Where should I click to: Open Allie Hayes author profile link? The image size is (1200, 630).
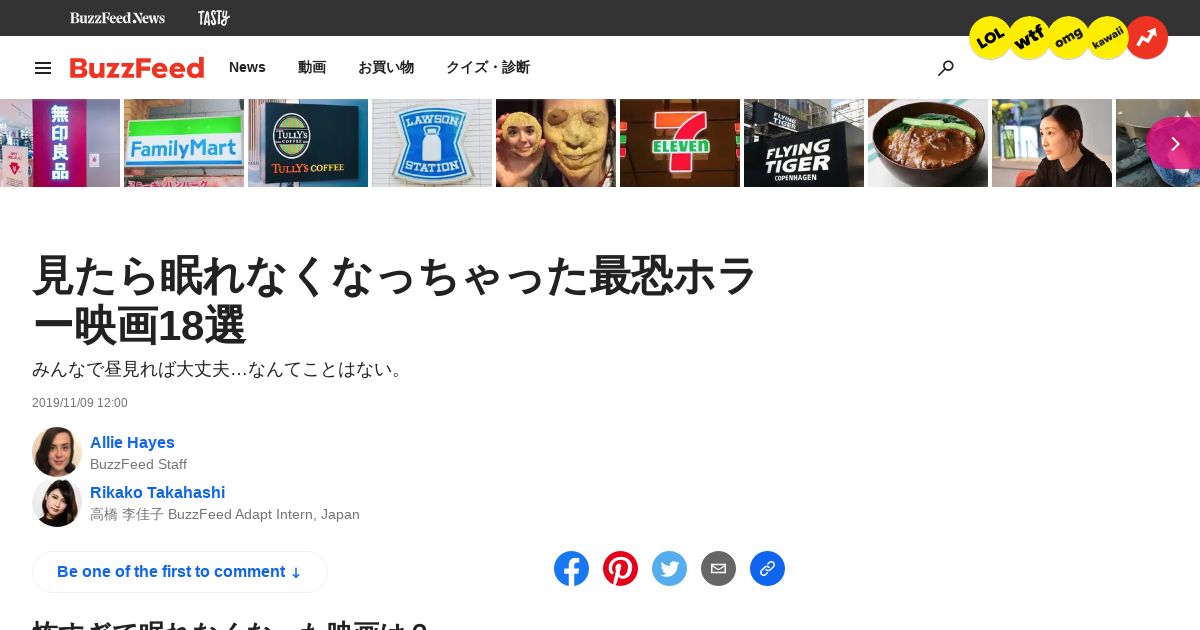pos(132,442)
